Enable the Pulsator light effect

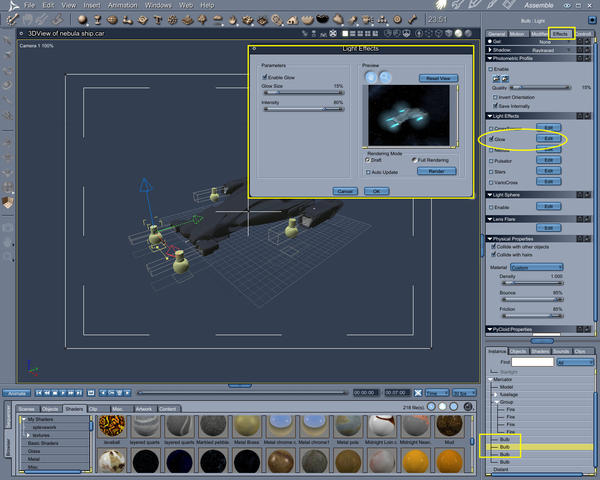pyautogui.click(x=491, y=161)
